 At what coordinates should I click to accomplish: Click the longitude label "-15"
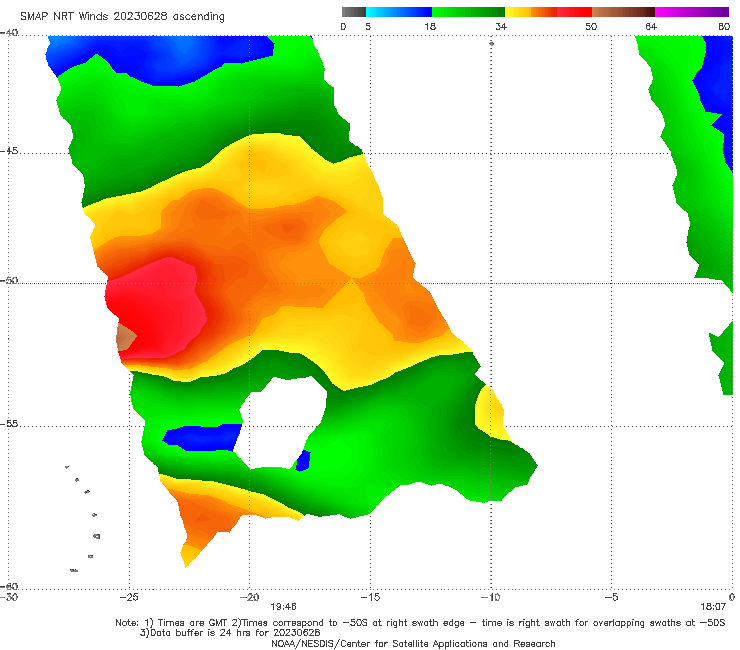(x=370, y=597)
